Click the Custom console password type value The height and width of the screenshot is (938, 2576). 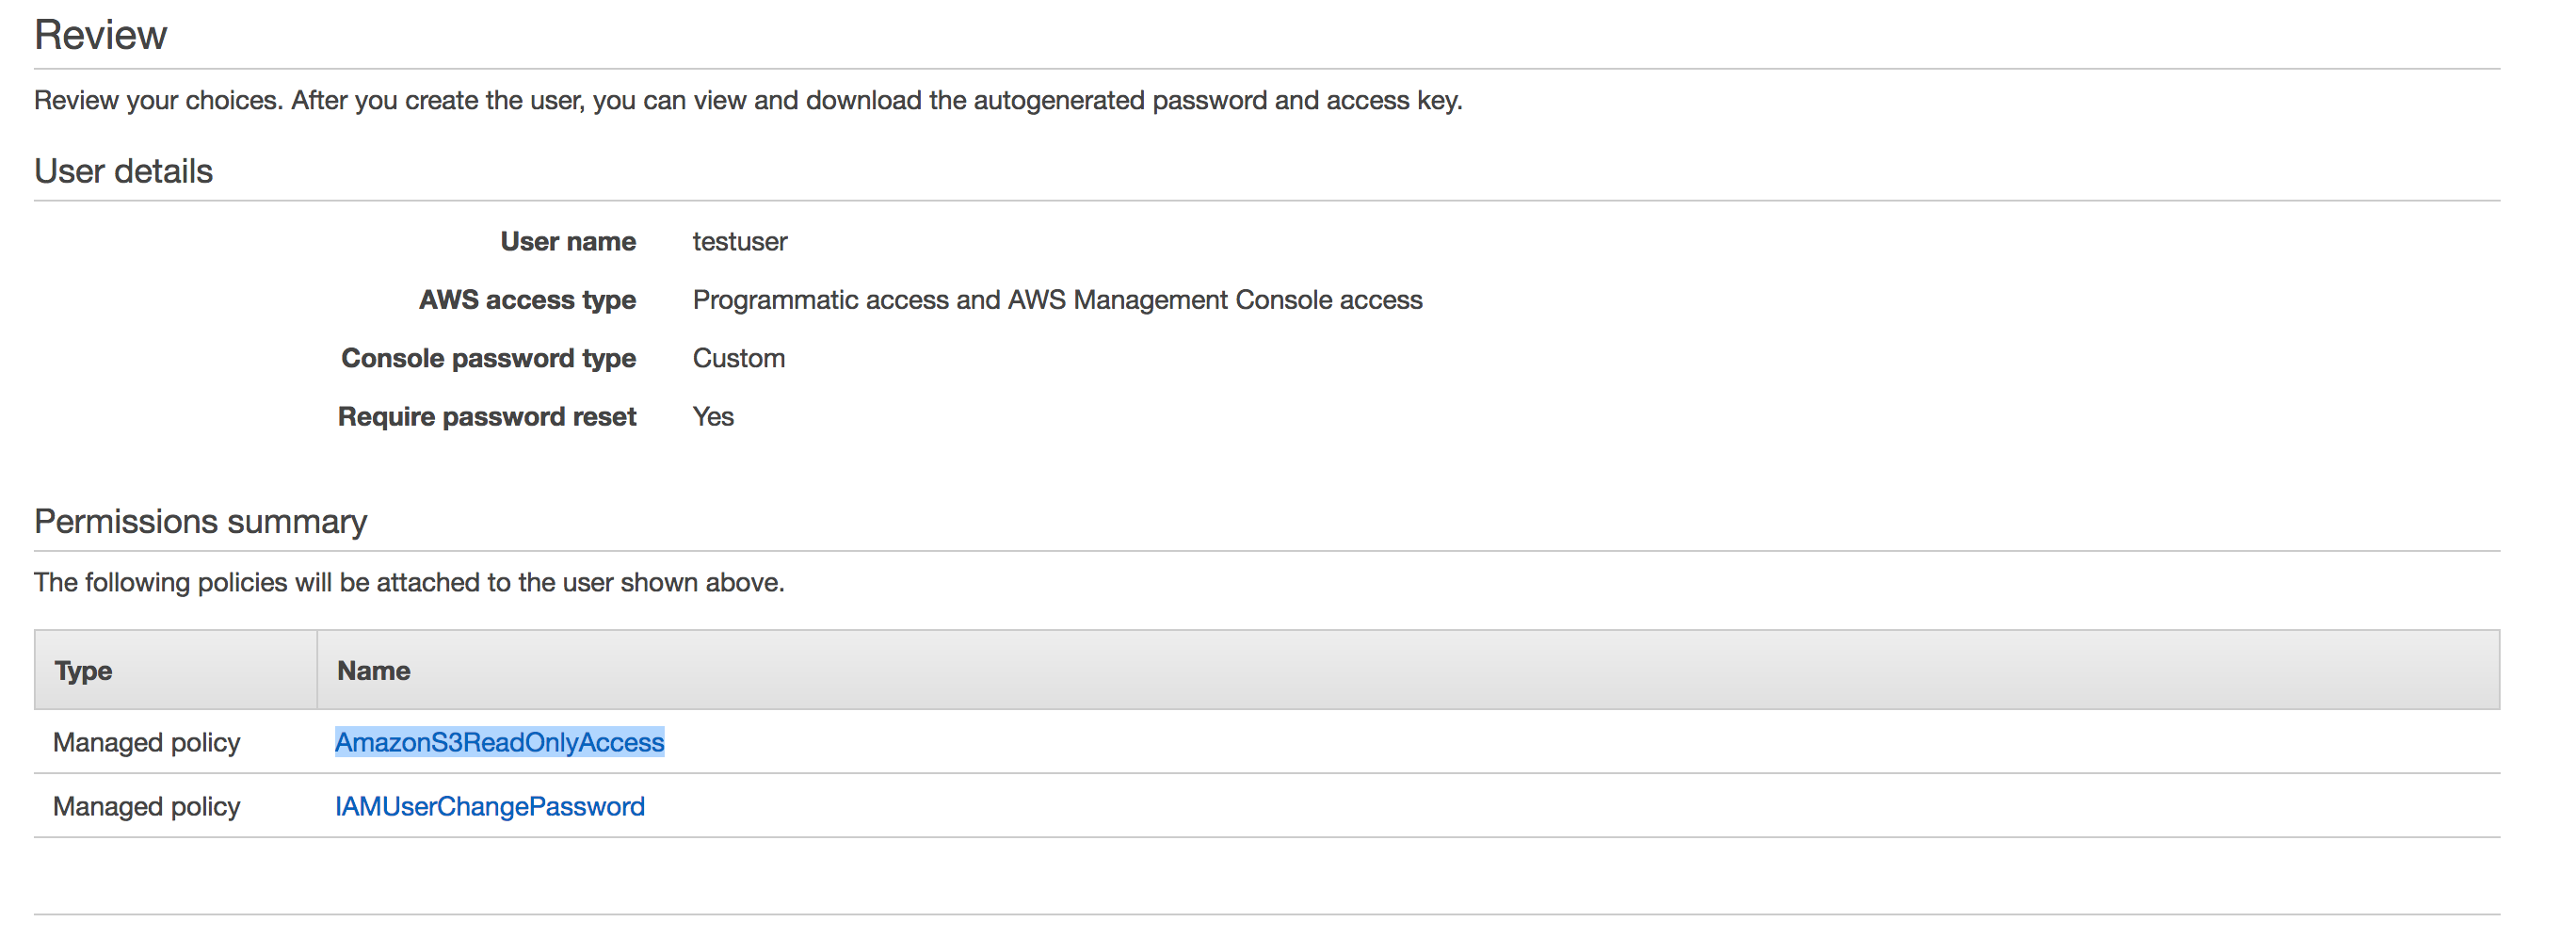pos(738,358)
